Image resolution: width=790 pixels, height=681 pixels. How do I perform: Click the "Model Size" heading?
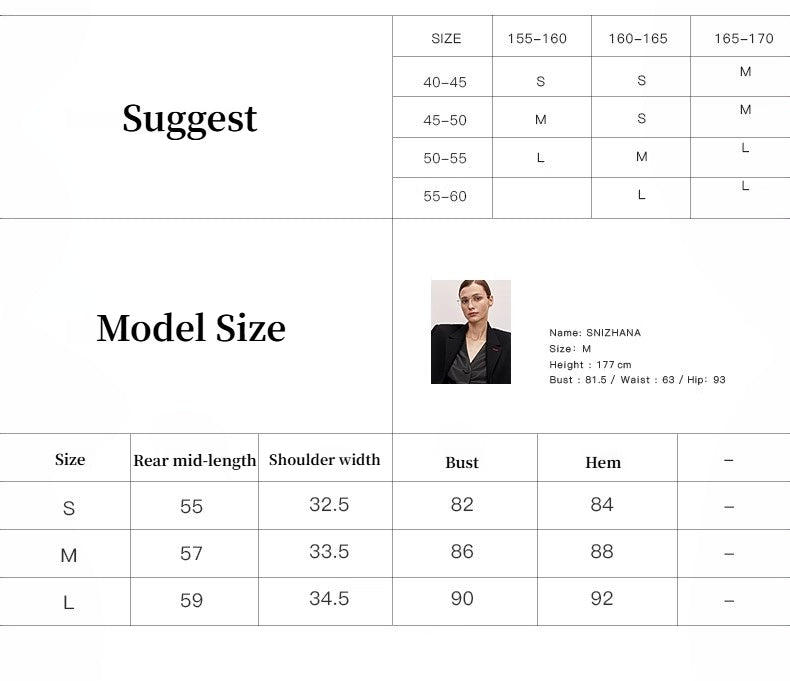[x=191, y=328]
